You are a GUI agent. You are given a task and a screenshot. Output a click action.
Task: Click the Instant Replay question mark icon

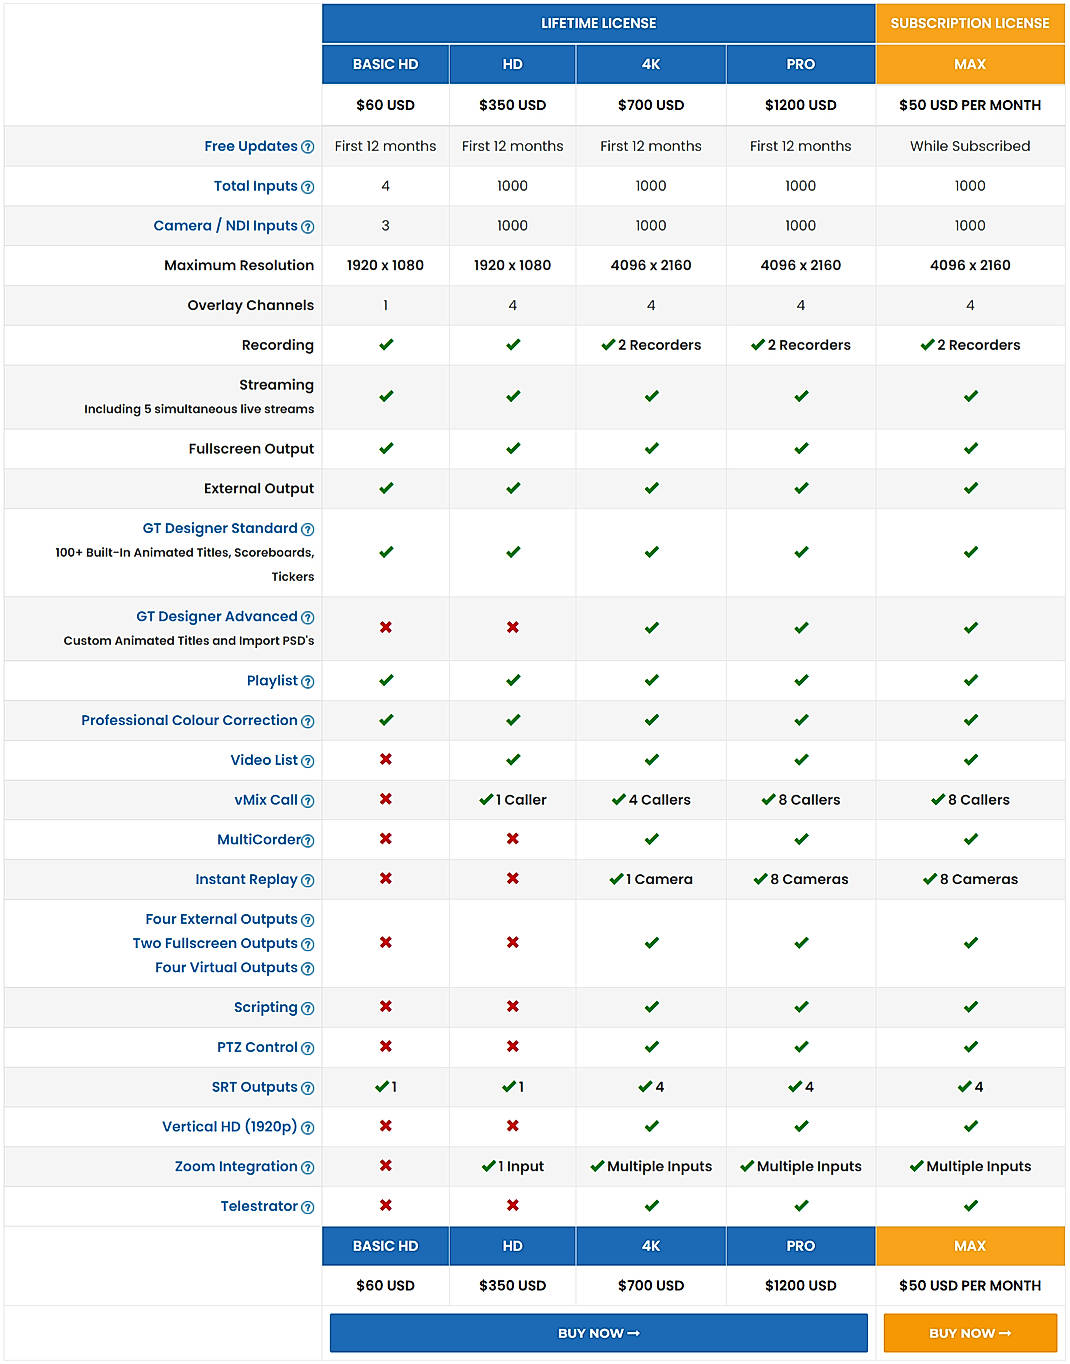[307, 880]
